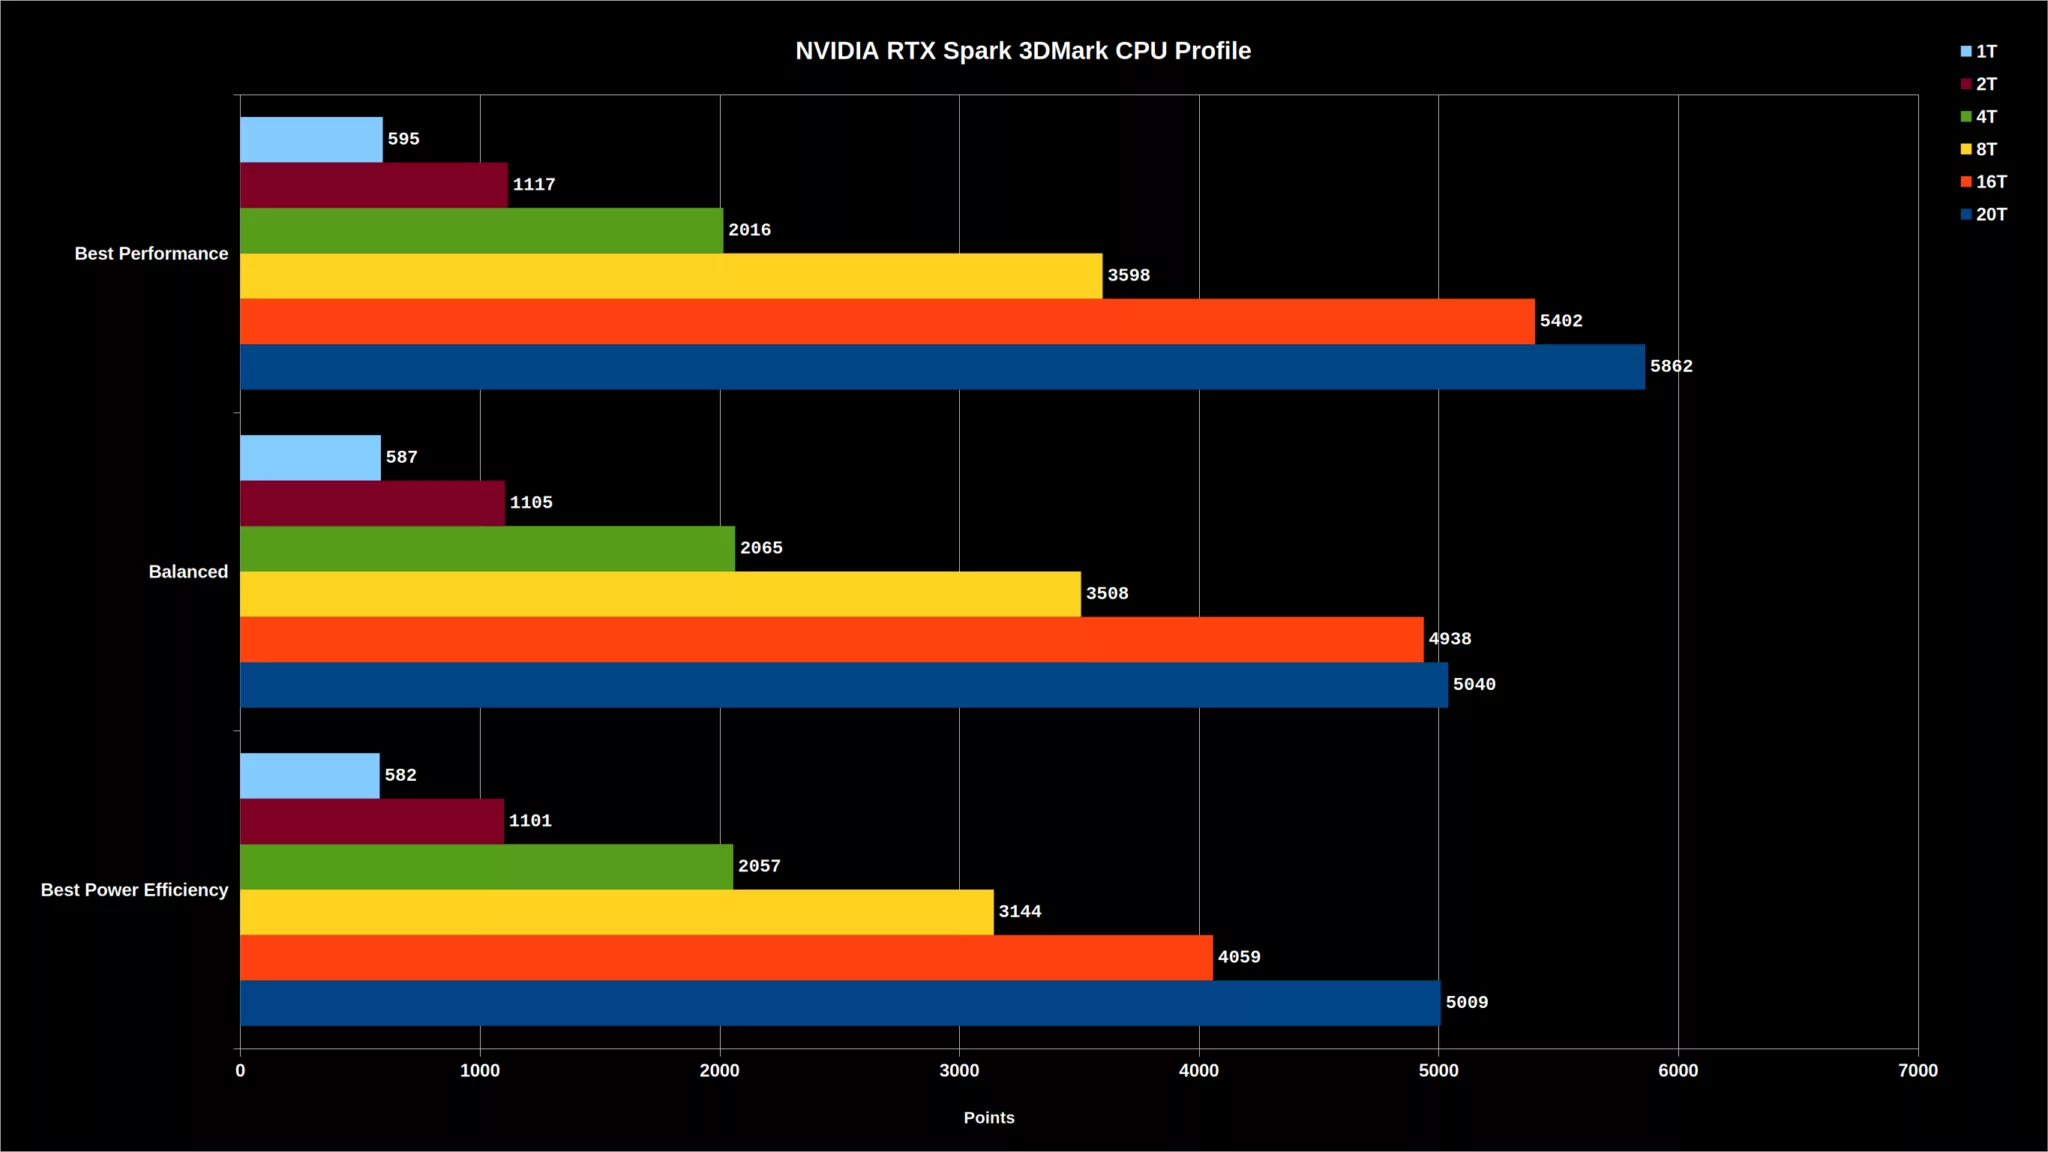
Task: Click the 1T light blue legend swatch
Action: coord(1966,51)
